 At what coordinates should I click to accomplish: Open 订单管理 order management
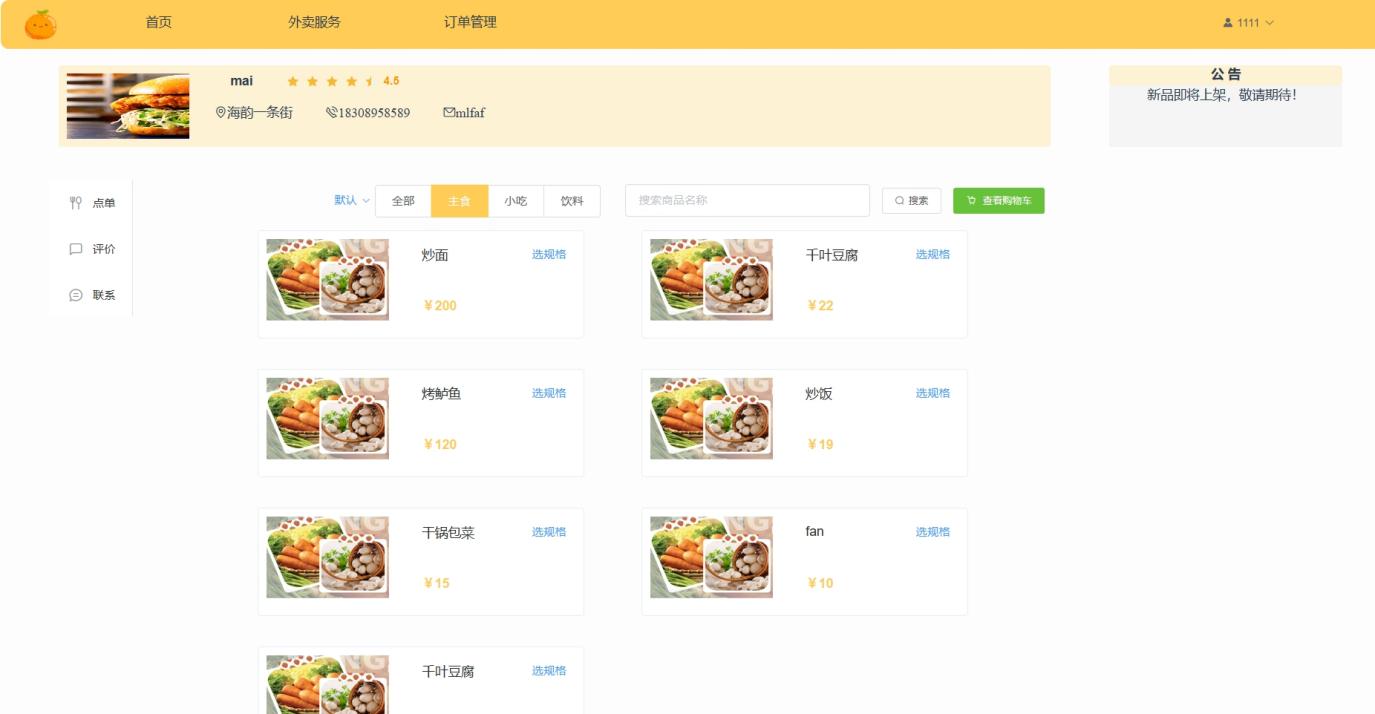point(470,22)
